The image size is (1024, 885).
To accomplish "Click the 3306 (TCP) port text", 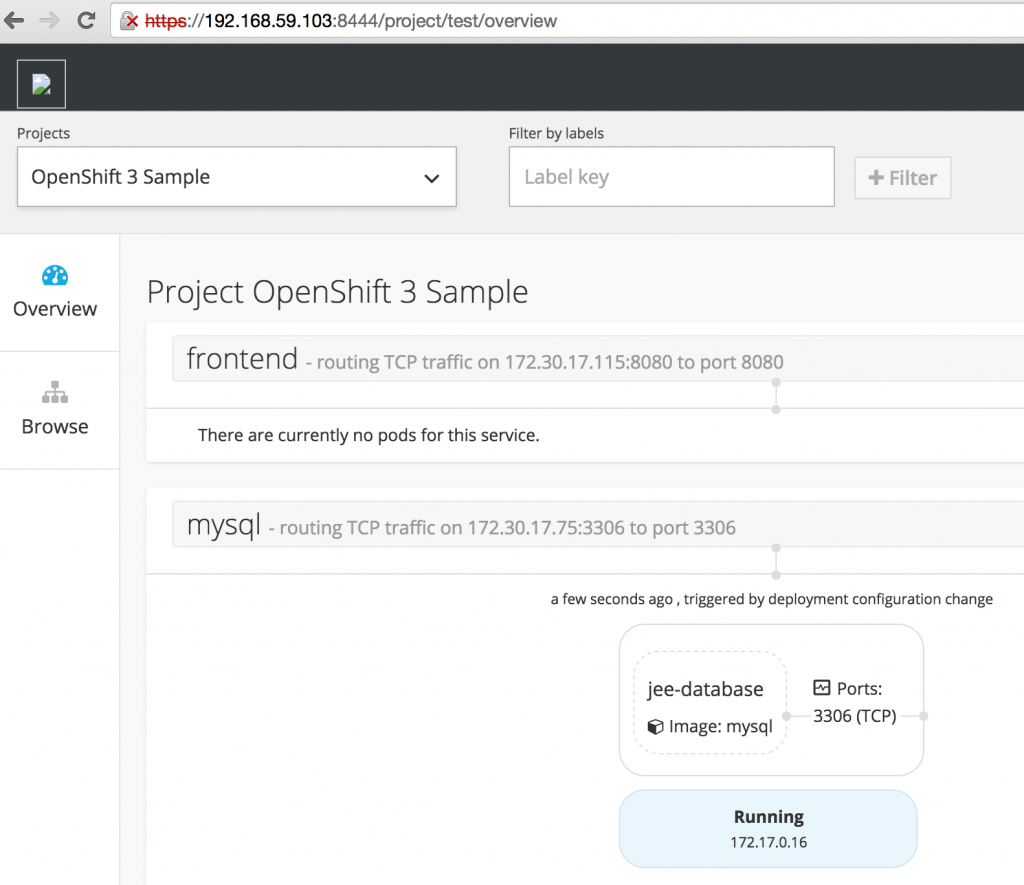I will (x=854, y=716).
